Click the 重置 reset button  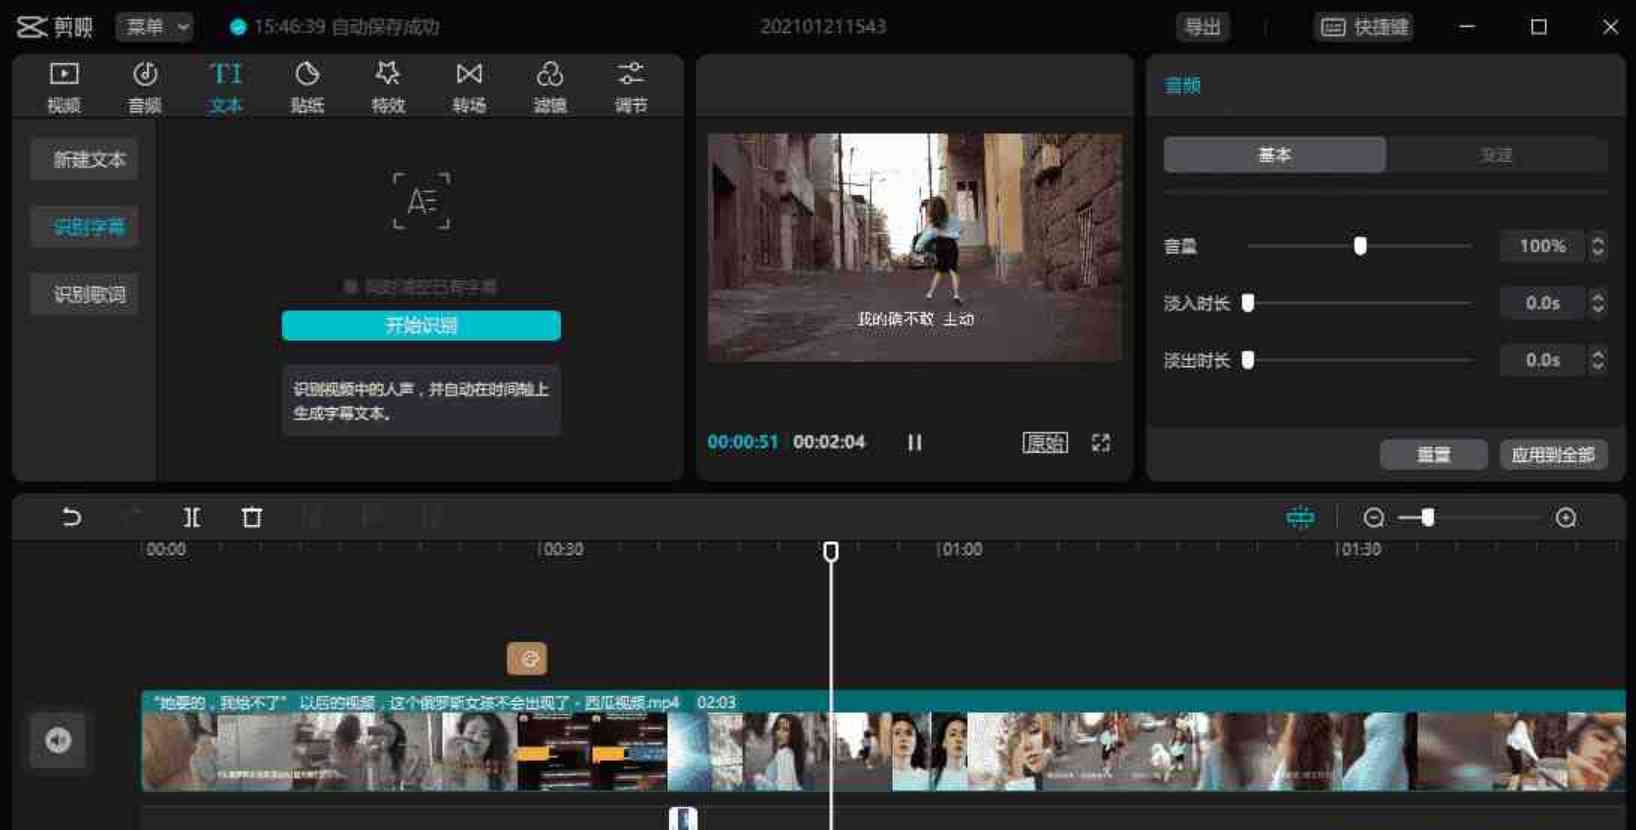pos(1433,455)
